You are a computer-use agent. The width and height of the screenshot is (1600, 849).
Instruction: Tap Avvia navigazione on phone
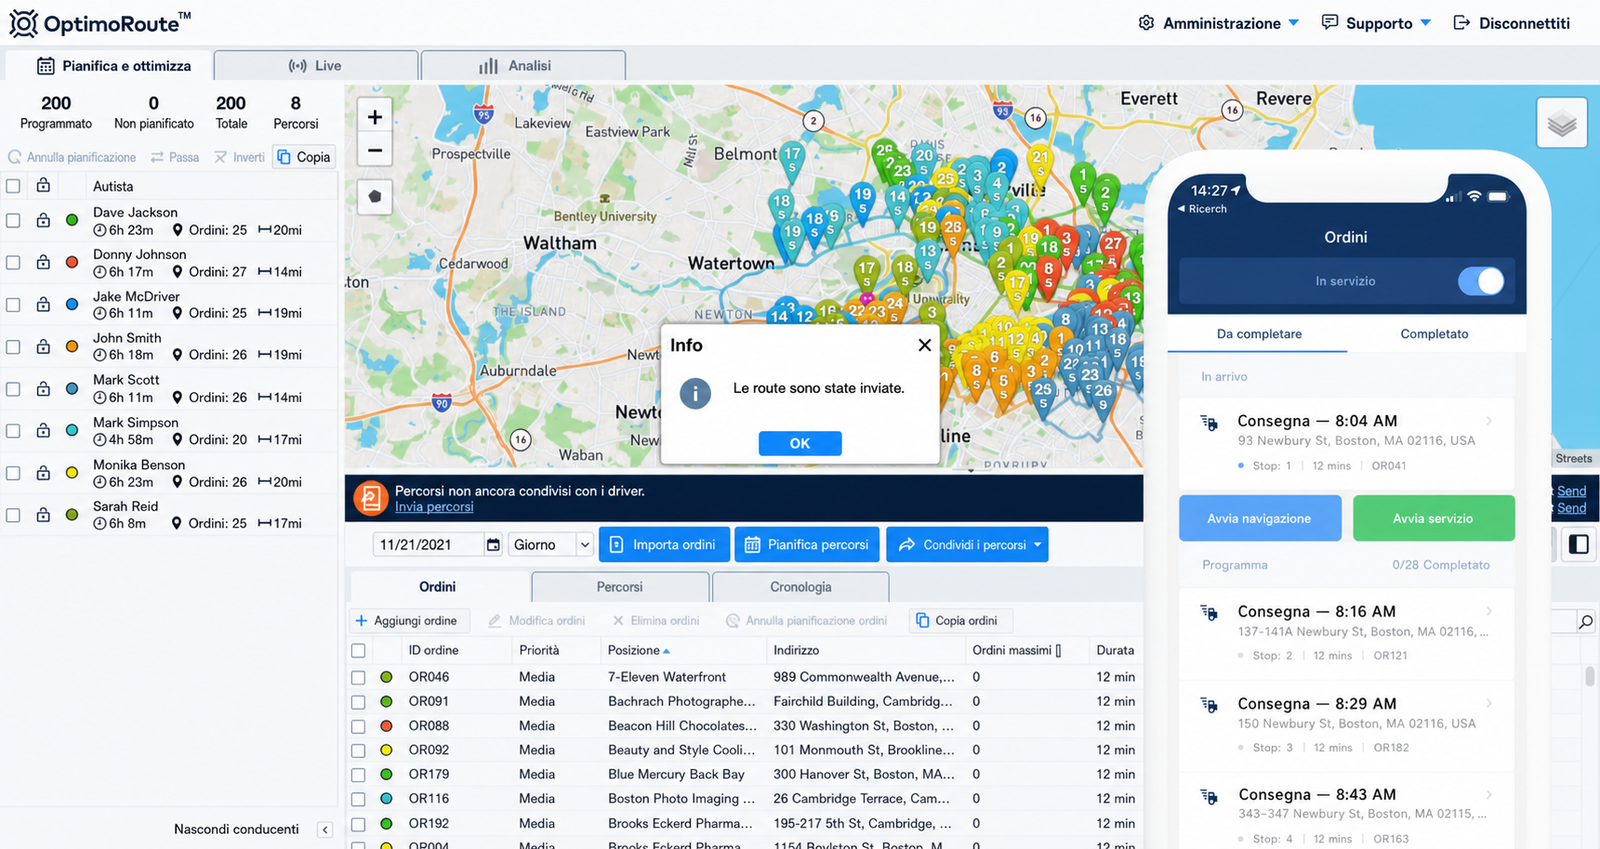tap(1260, 518)
